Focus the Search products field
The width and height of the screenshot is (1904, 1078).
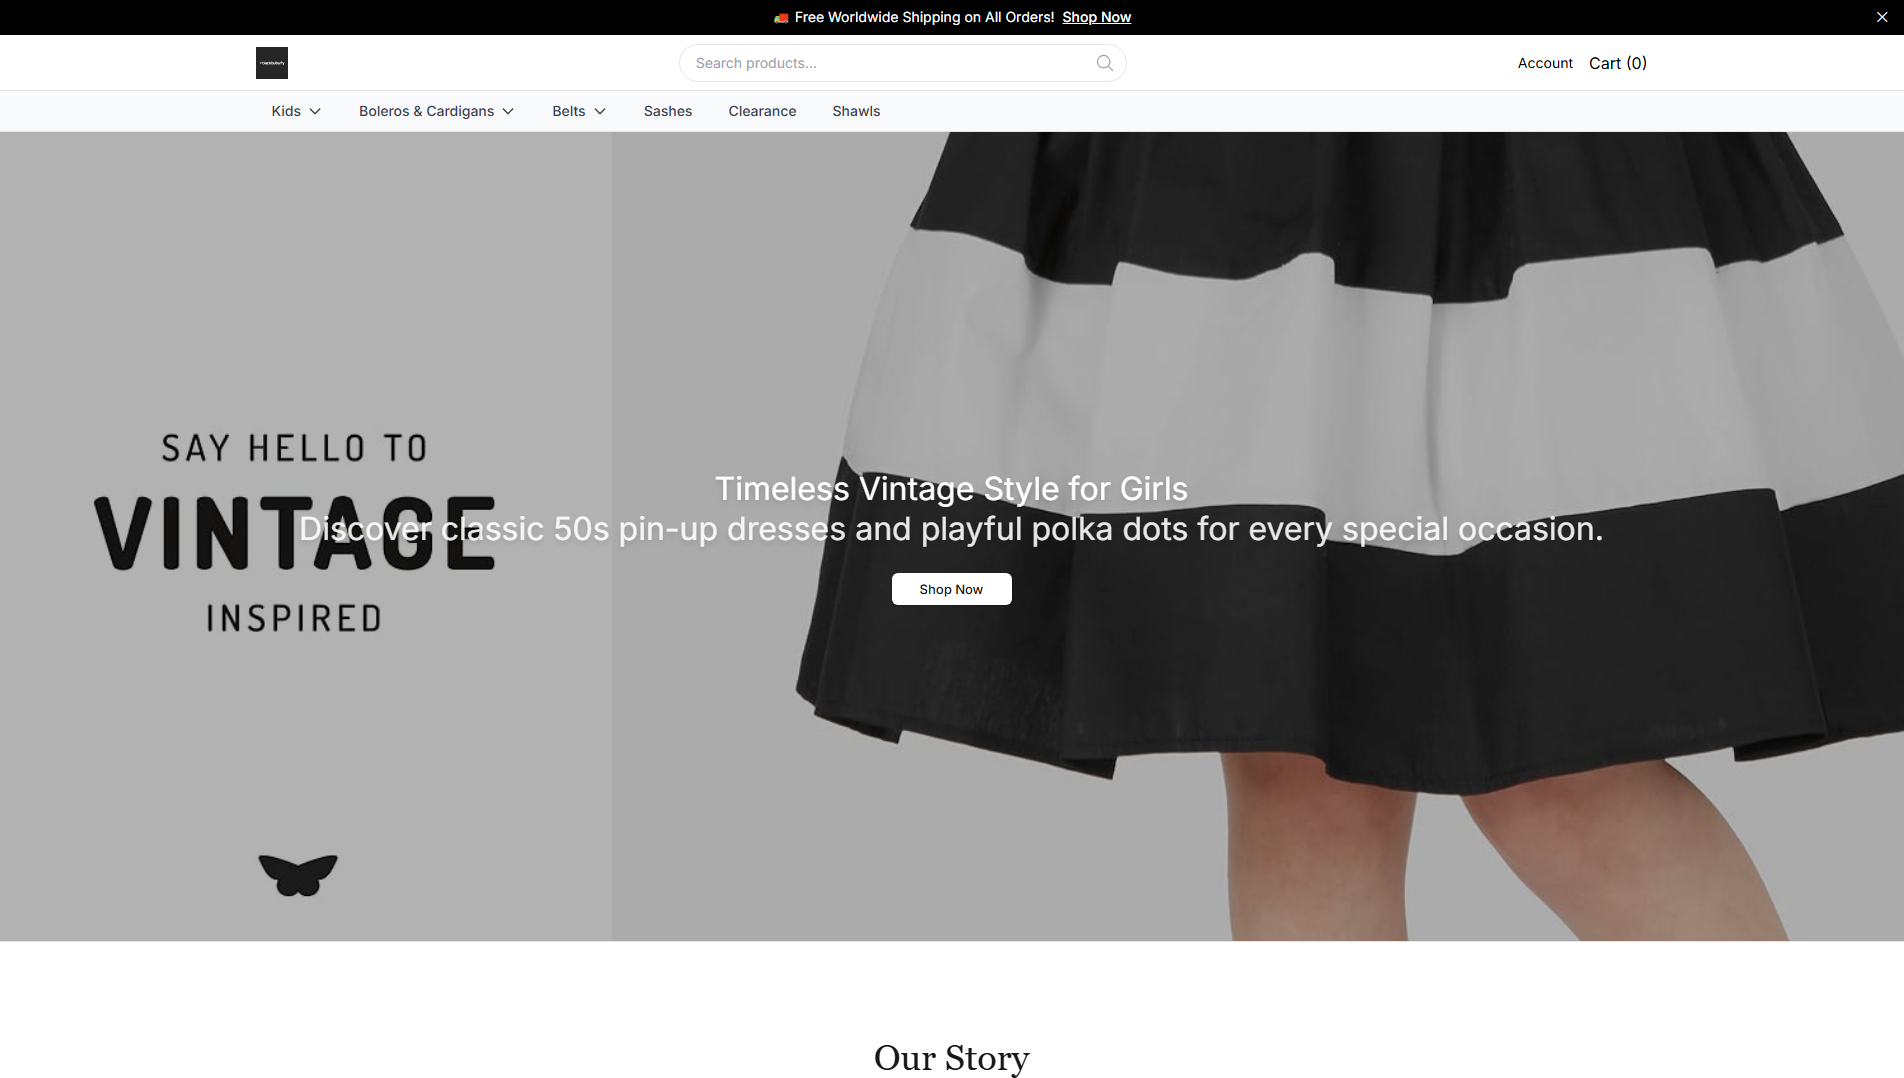[902, 63]
